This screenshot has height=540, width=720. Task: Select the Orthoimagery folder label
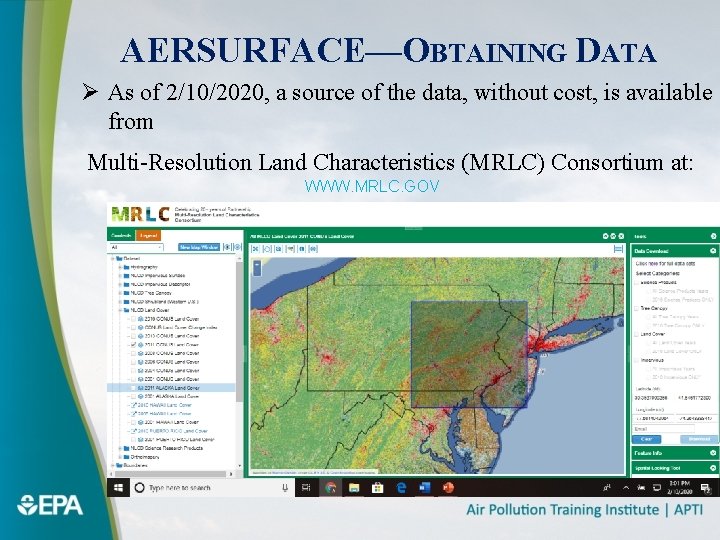click(145, 457)
